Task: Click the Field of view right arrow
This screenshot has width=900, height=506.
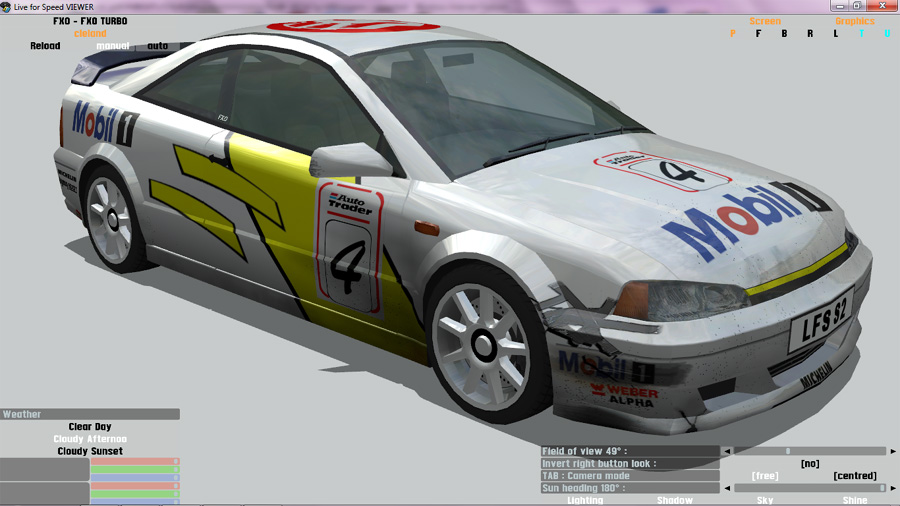Action: [893, 452]
